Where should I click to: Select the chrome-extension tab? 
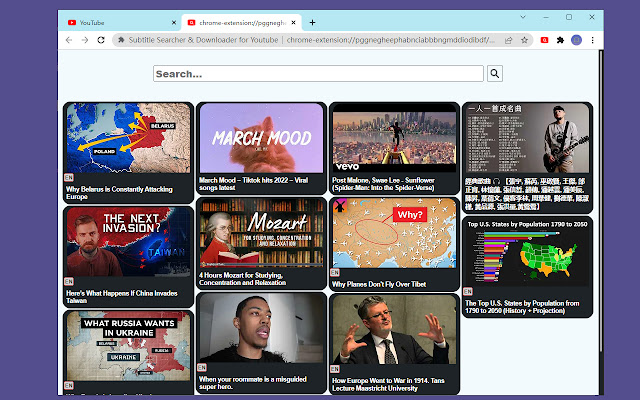click(x=242, y=22)
